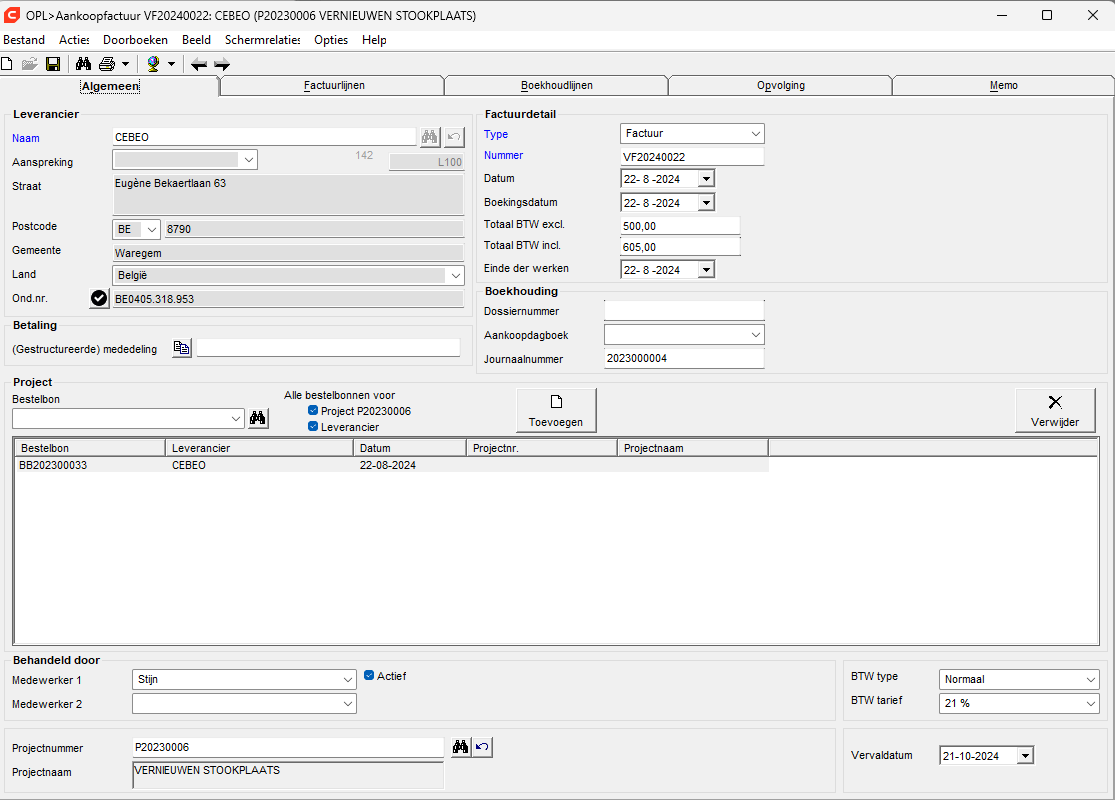Open the BTW tarief 21 % dropdown
Screen dimensions: 1115x800
click(1091, 703)
